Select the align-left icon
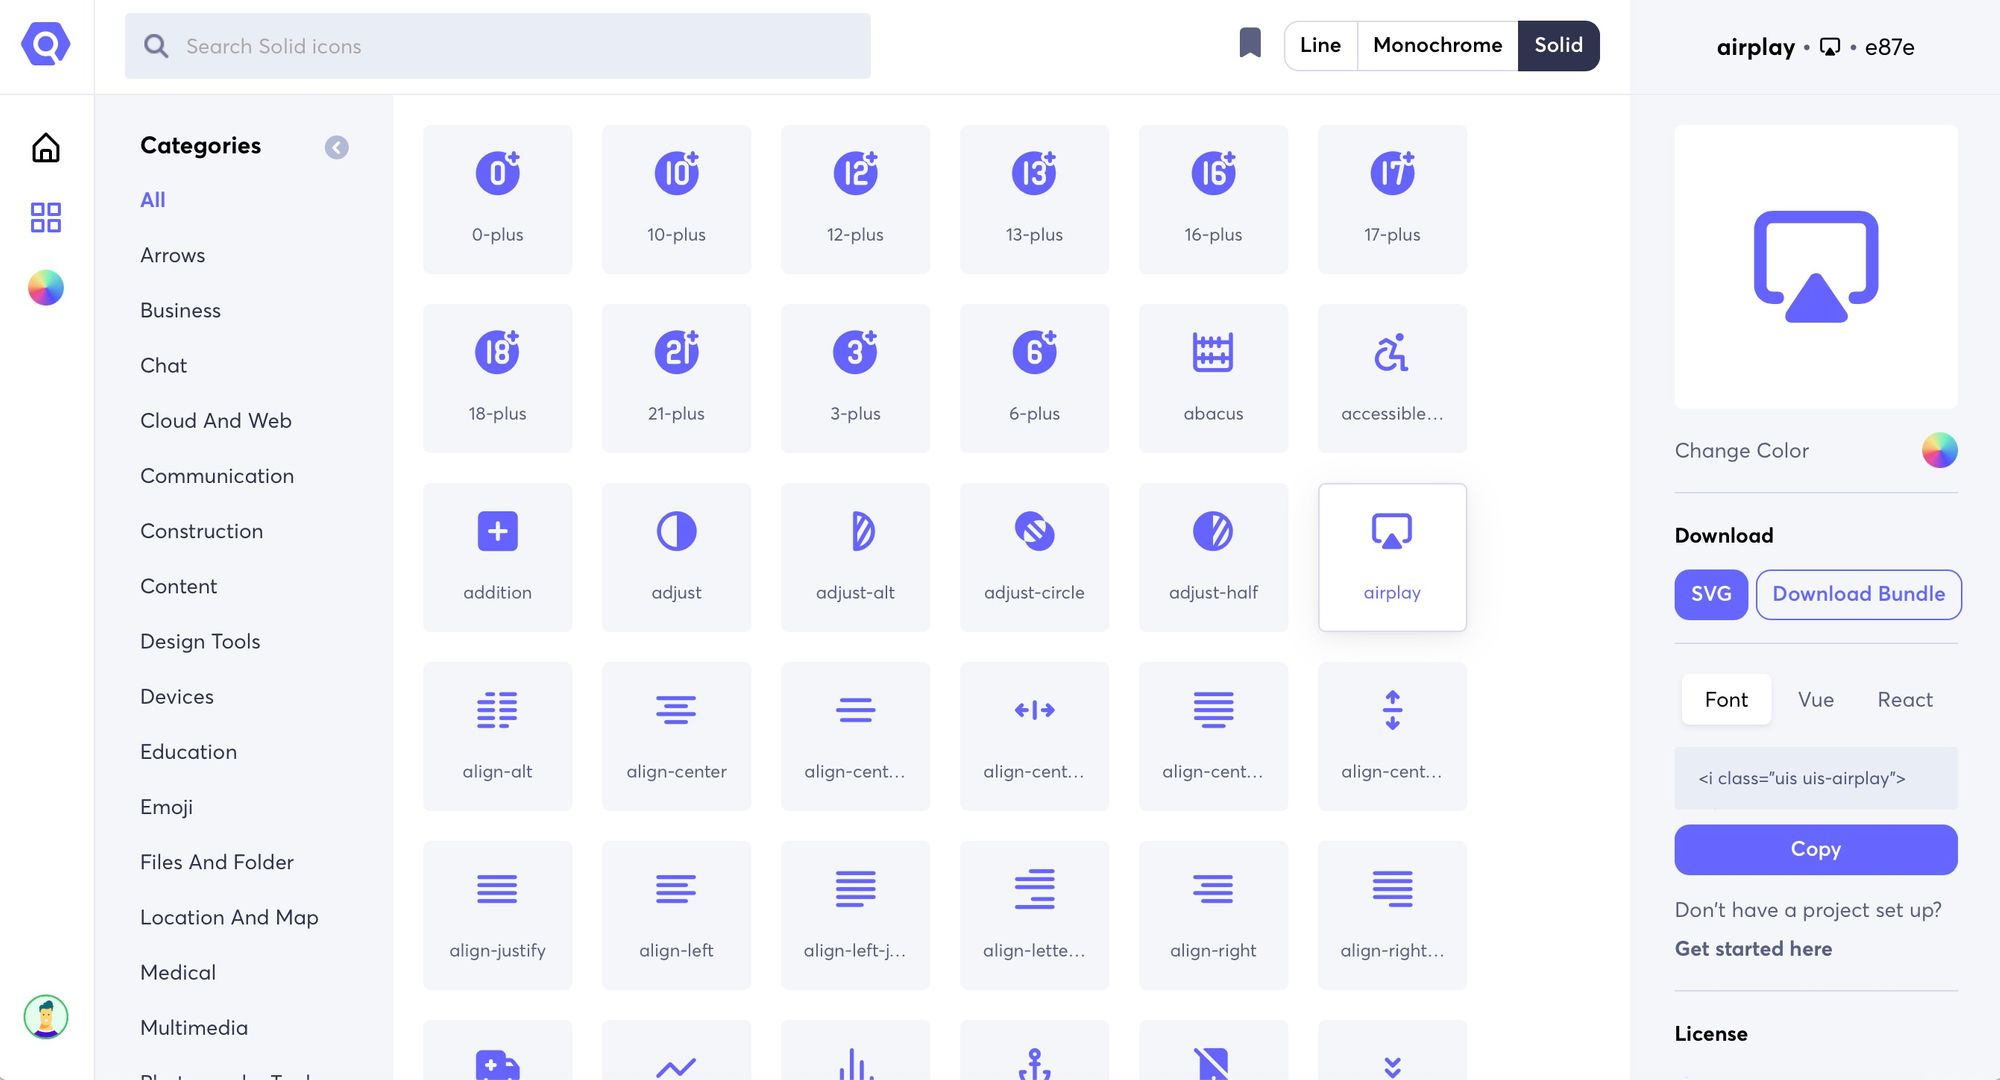 pos(677,915)
